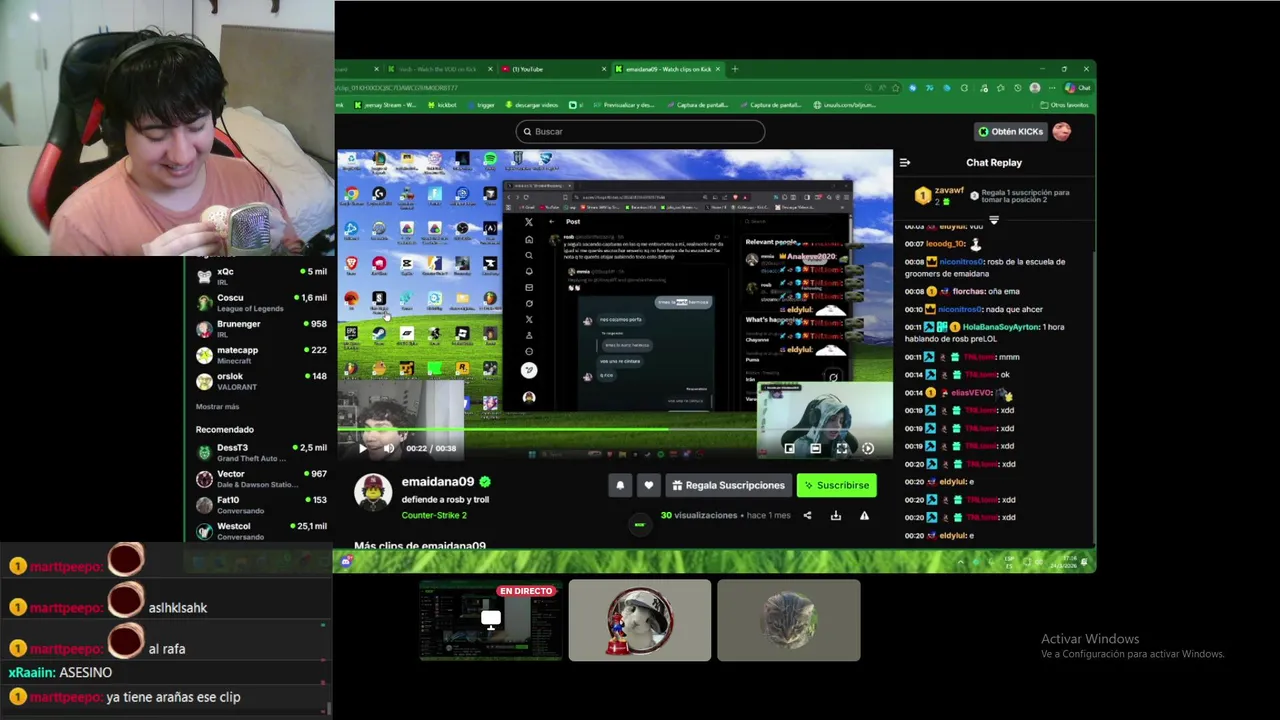The height and width of the screenshot is (720, 1280).
Task: Enter fullscreen on the clip player
Action: 841,449
